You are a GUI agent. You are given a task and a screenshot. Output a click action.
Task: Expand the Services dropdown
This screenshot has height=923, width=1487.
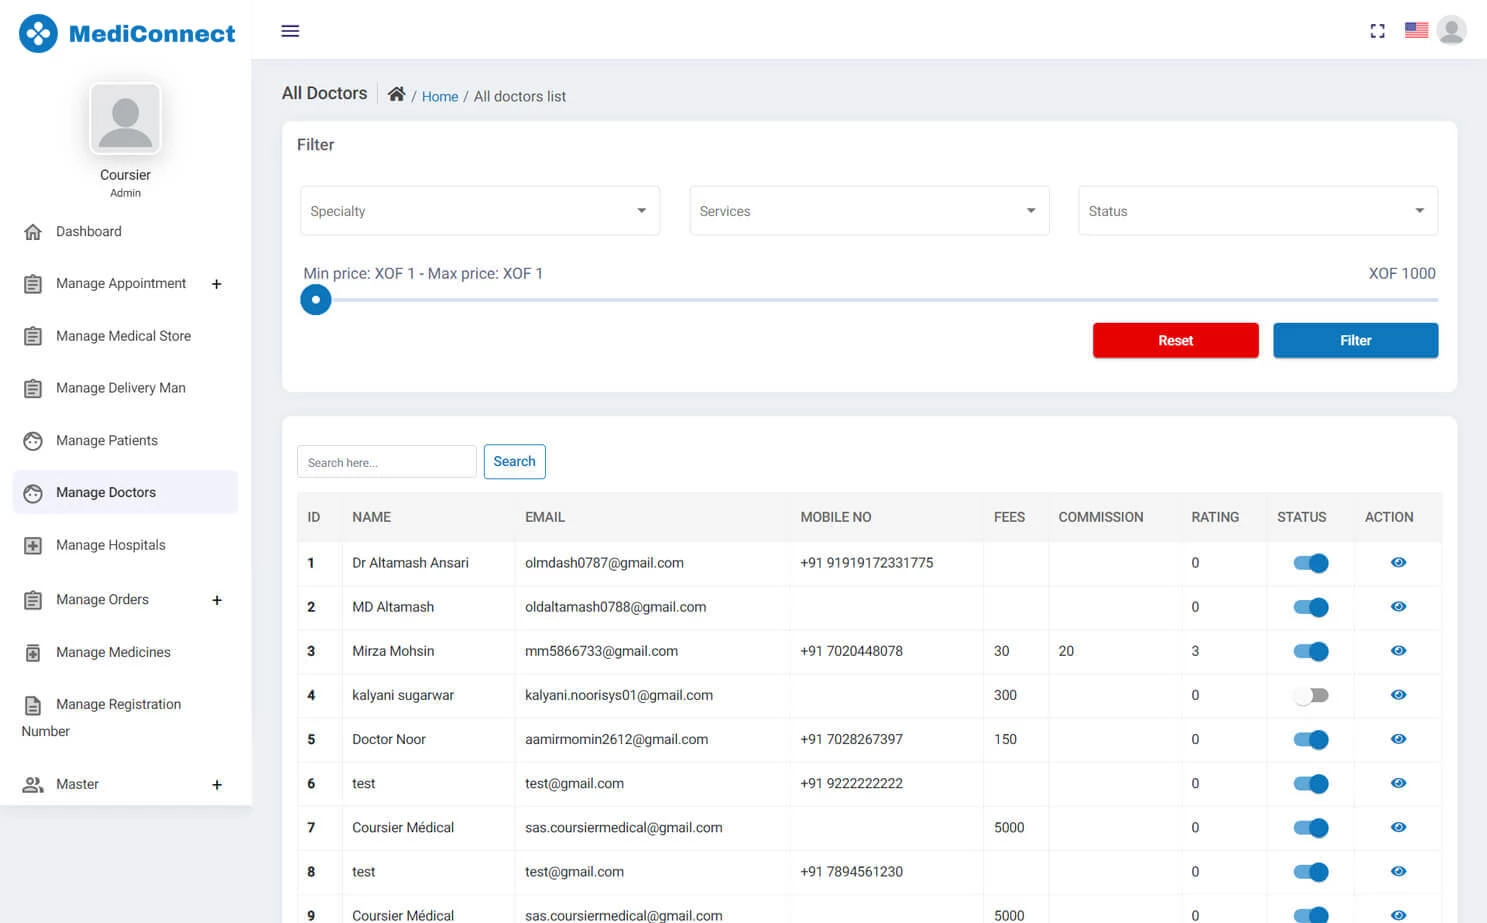point(868,211)
